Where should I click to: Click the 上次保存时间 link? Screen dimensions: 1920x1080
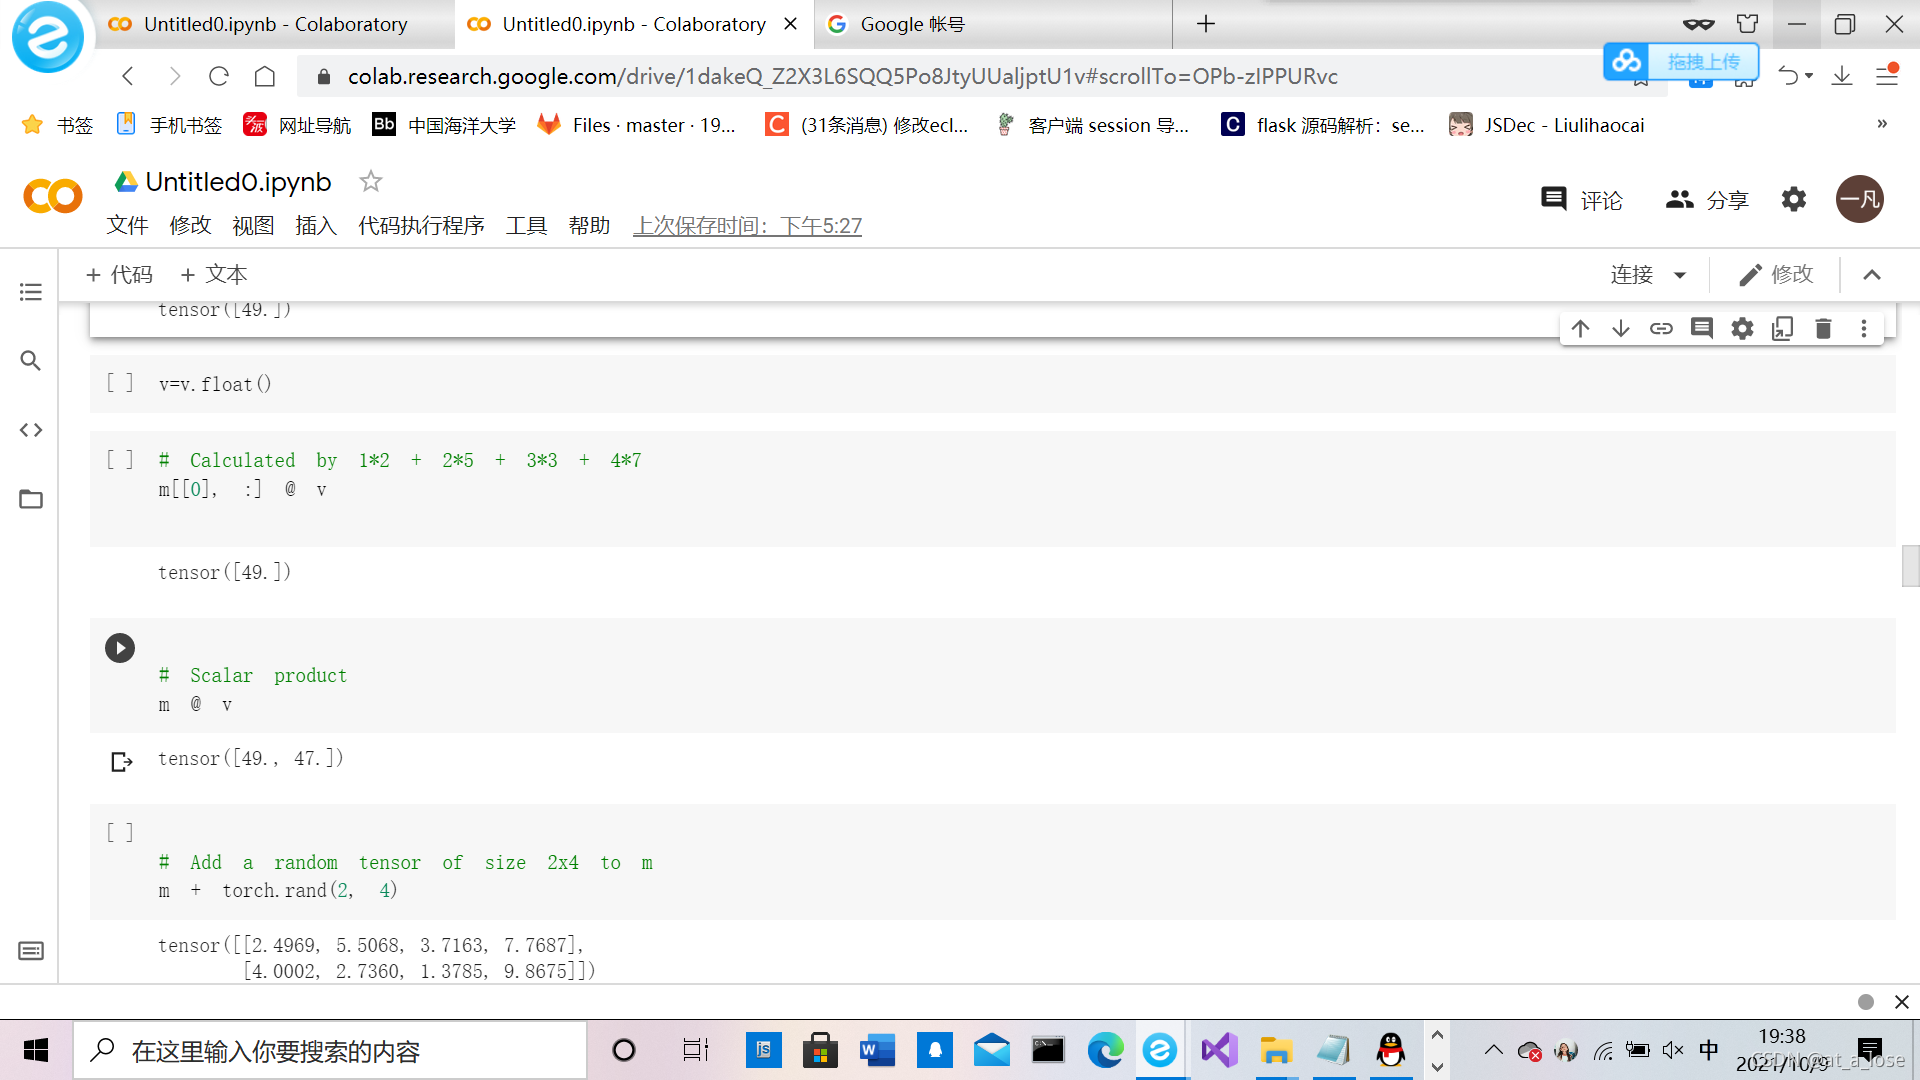pos(747,226)
